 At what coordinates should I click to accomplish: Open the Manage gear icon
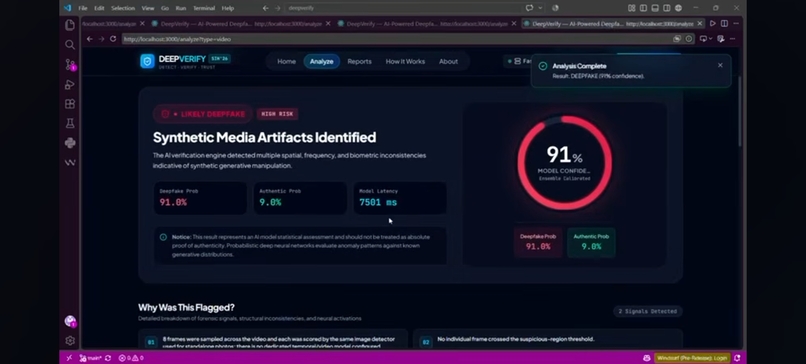click(x=70, y=341)
